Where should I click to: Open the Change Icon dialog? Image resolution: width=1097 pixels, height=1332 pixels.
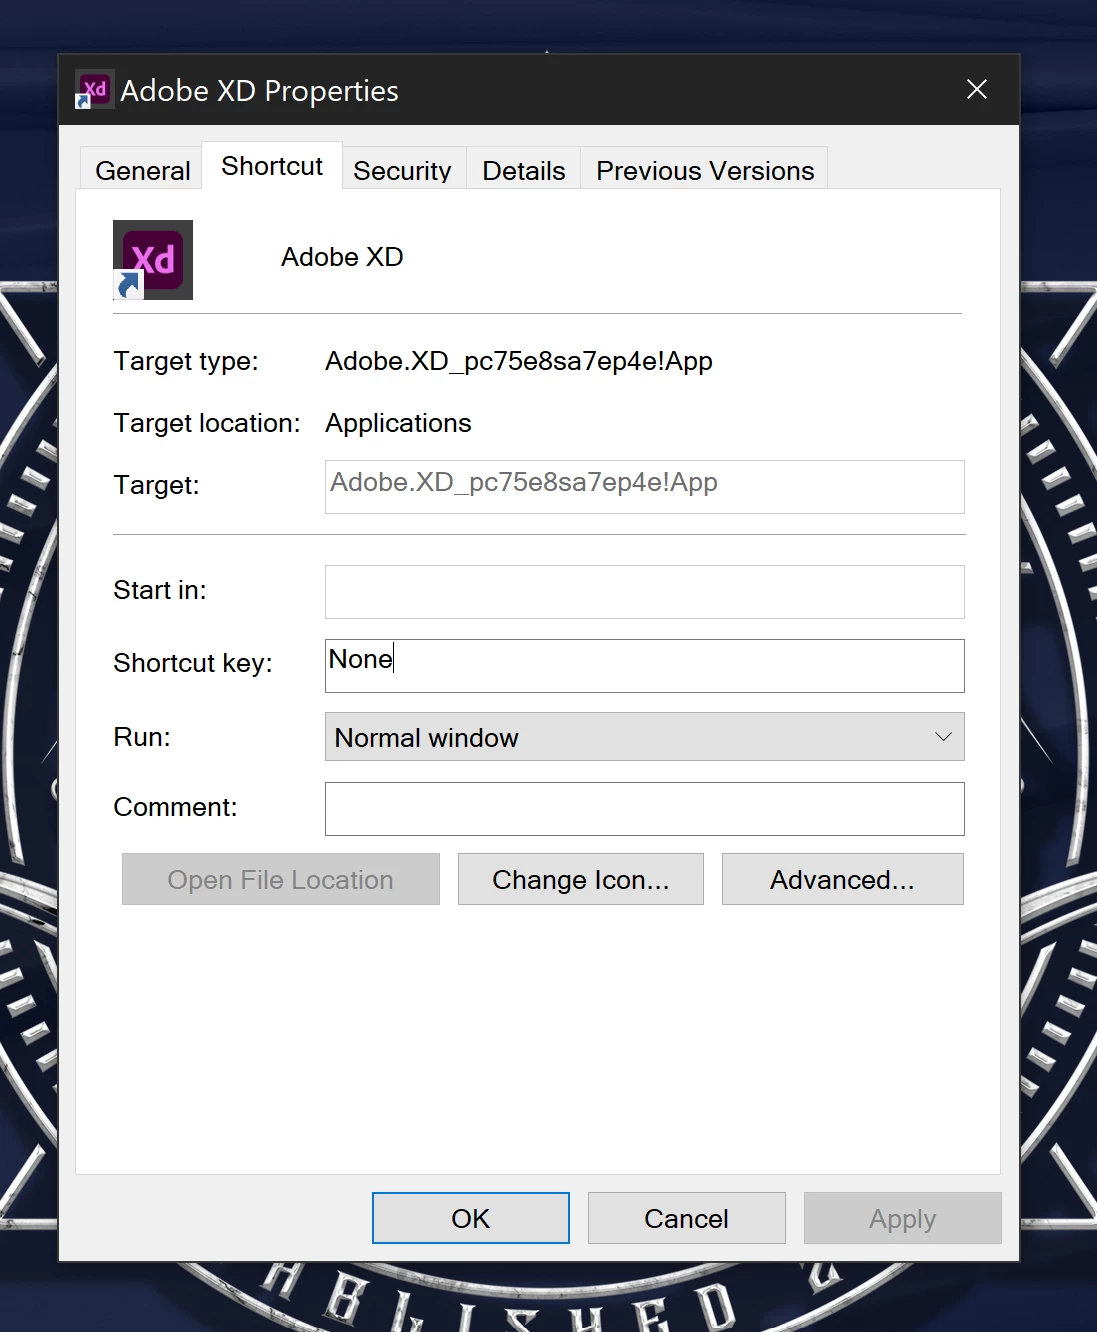click(x=581, y=879)
